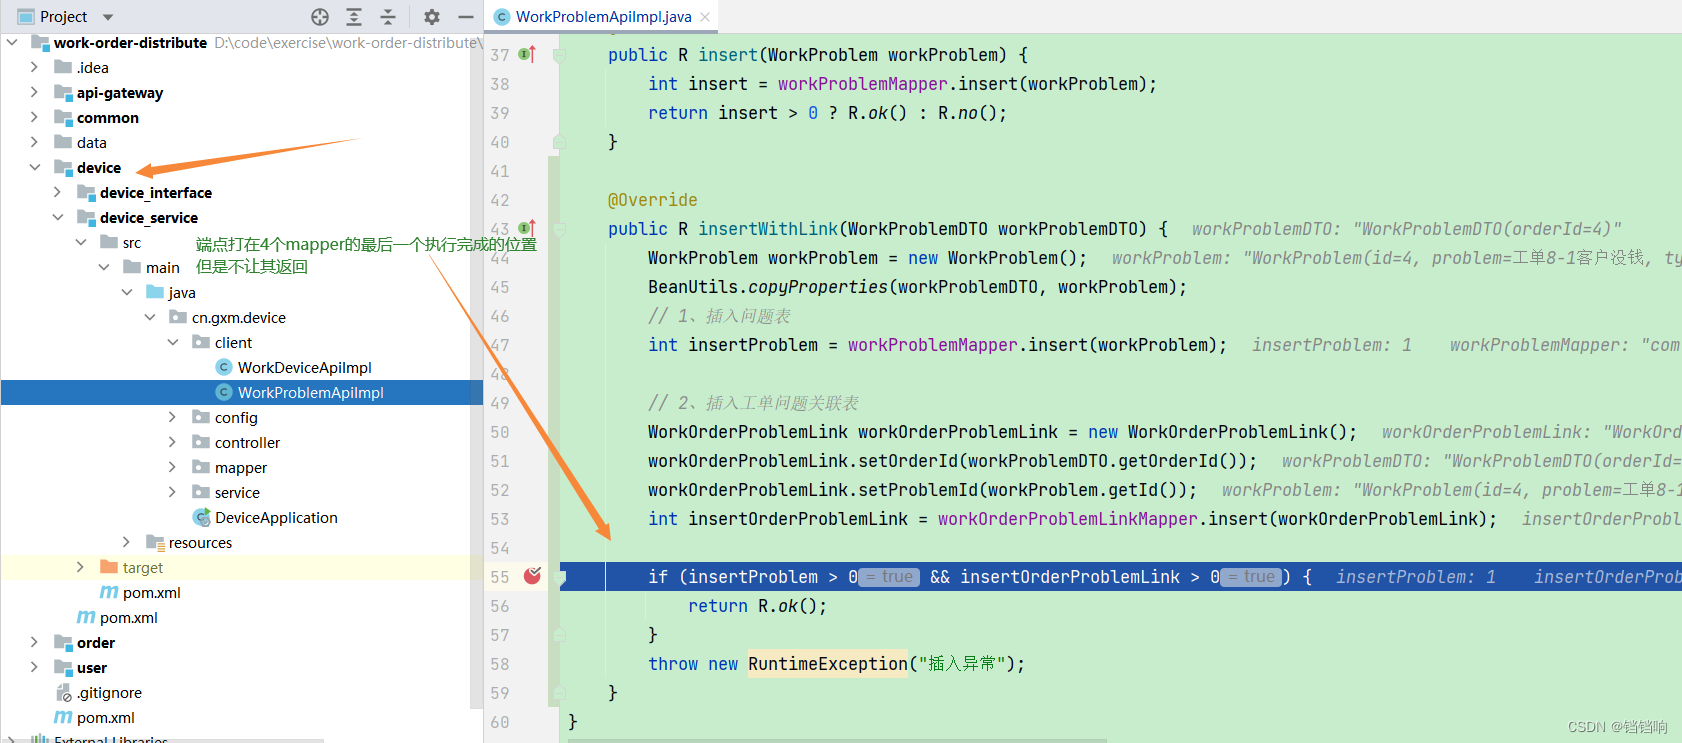The height and width of the screenshot is (743, 1682).
Task: Expand the api-gateway module
Action: pos(35,92)
